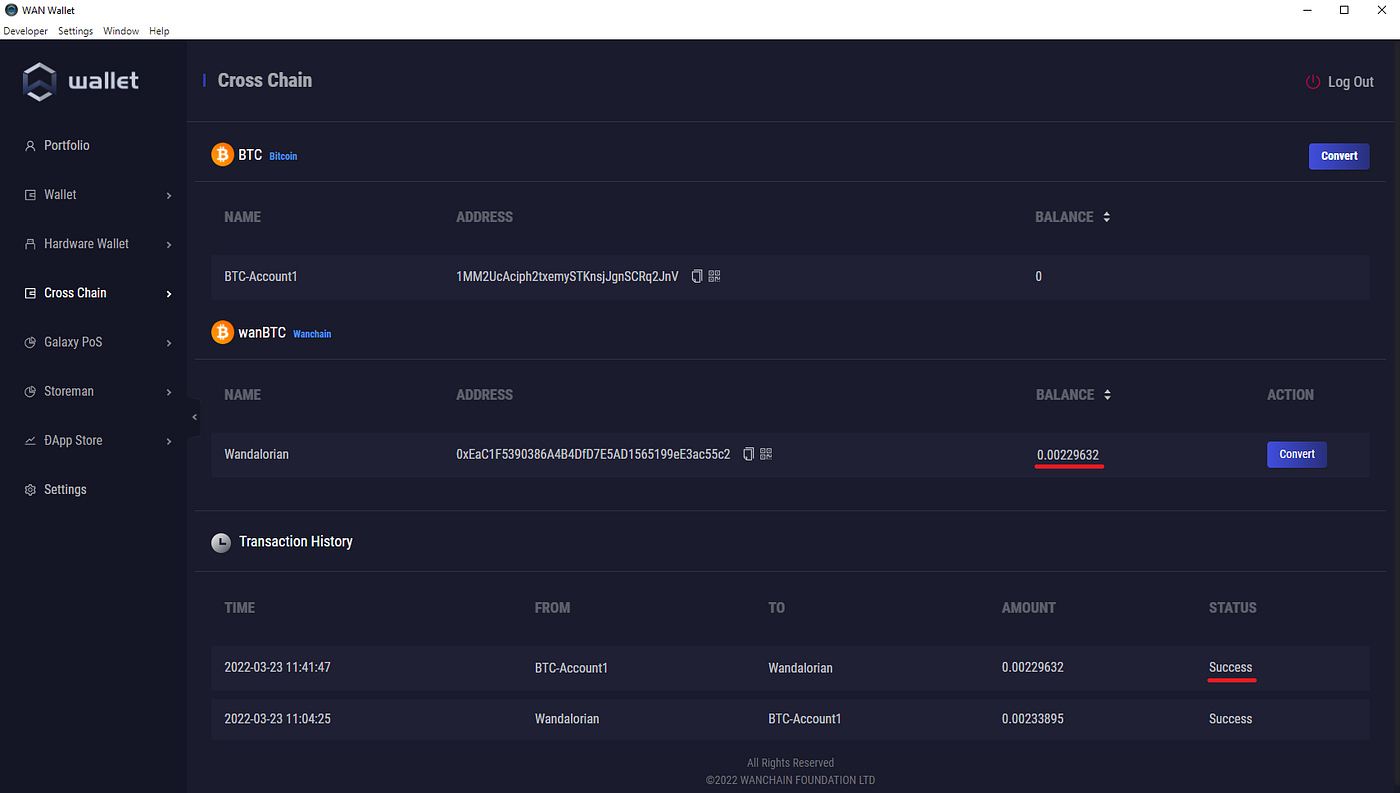Open the Developer menu
The width and height of the screenshot is (1400, 793).
[x=25, y=31]
